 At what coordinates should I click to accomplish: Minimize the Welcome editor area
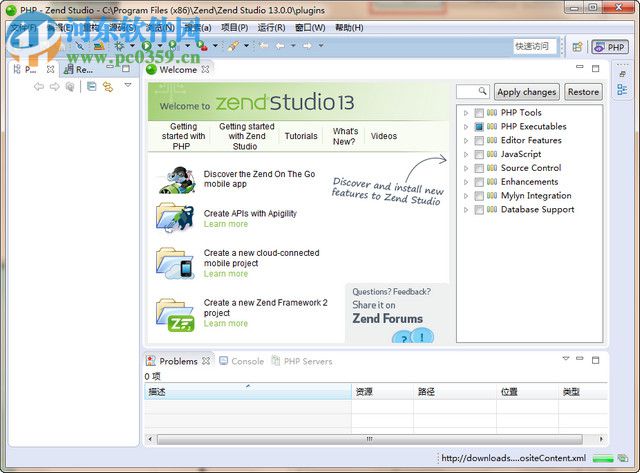pos(580,67)
